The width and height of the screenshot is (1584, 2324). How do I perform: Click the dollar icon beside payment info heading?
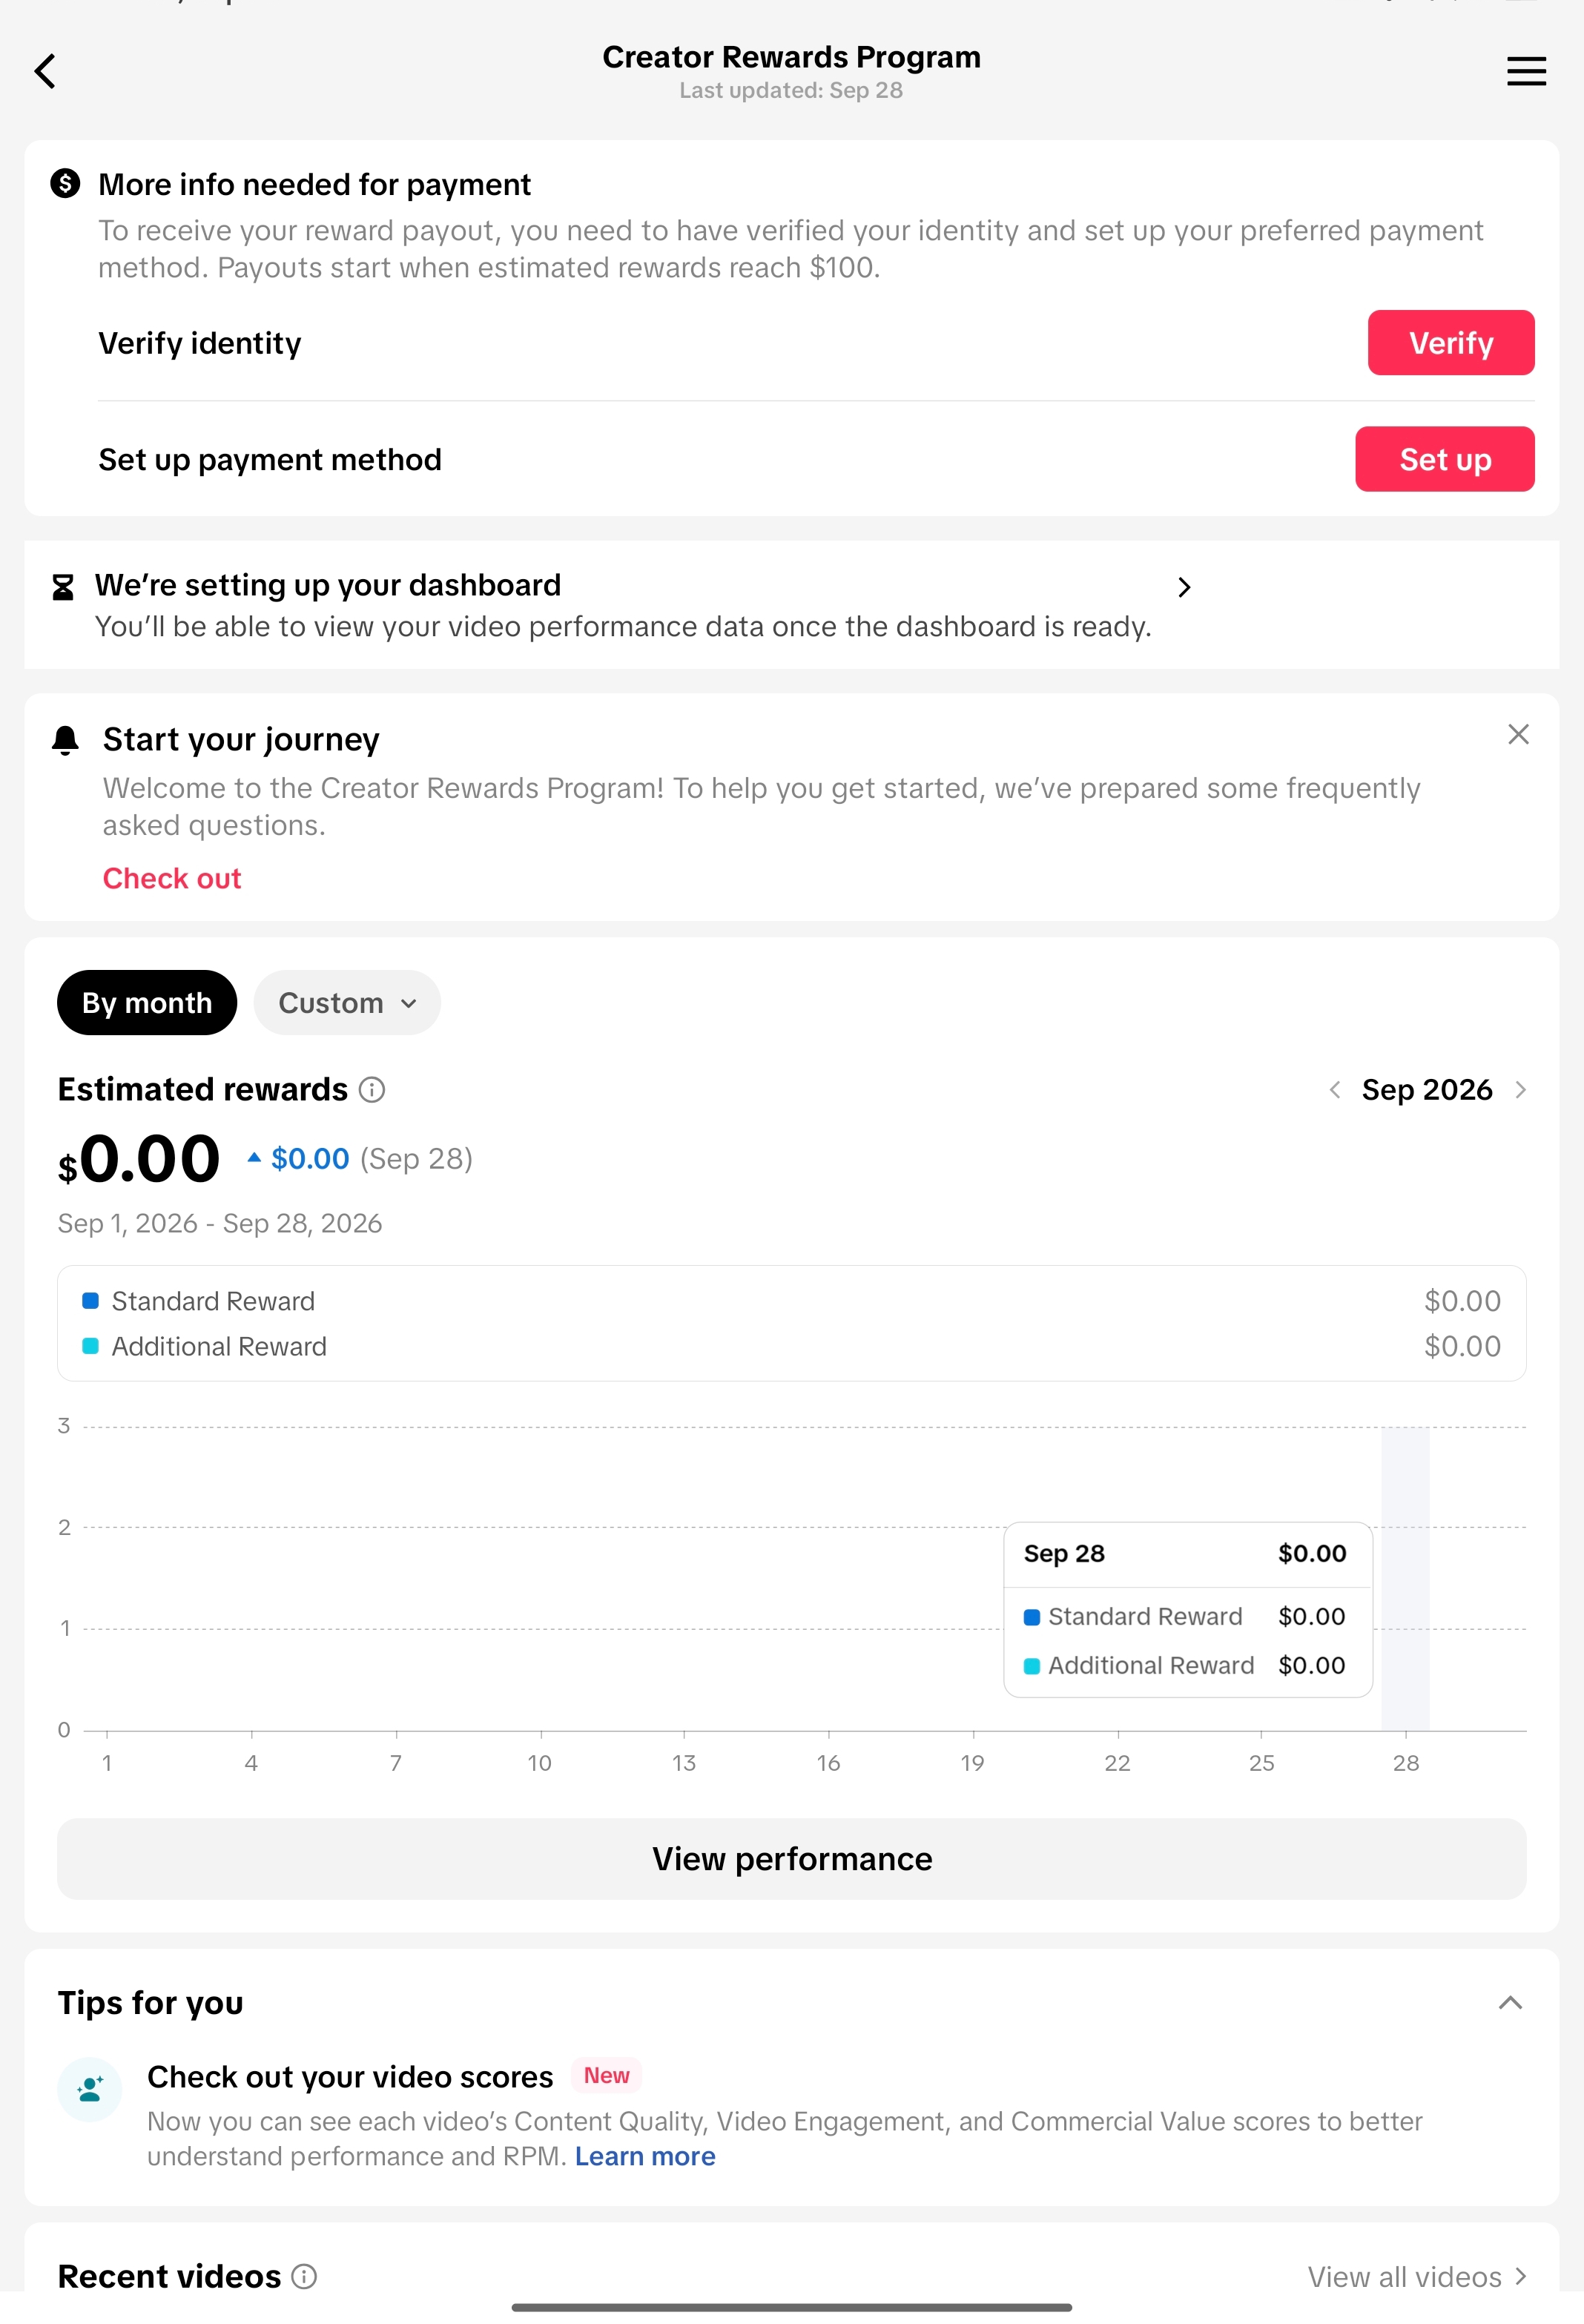tap(65, 184)
